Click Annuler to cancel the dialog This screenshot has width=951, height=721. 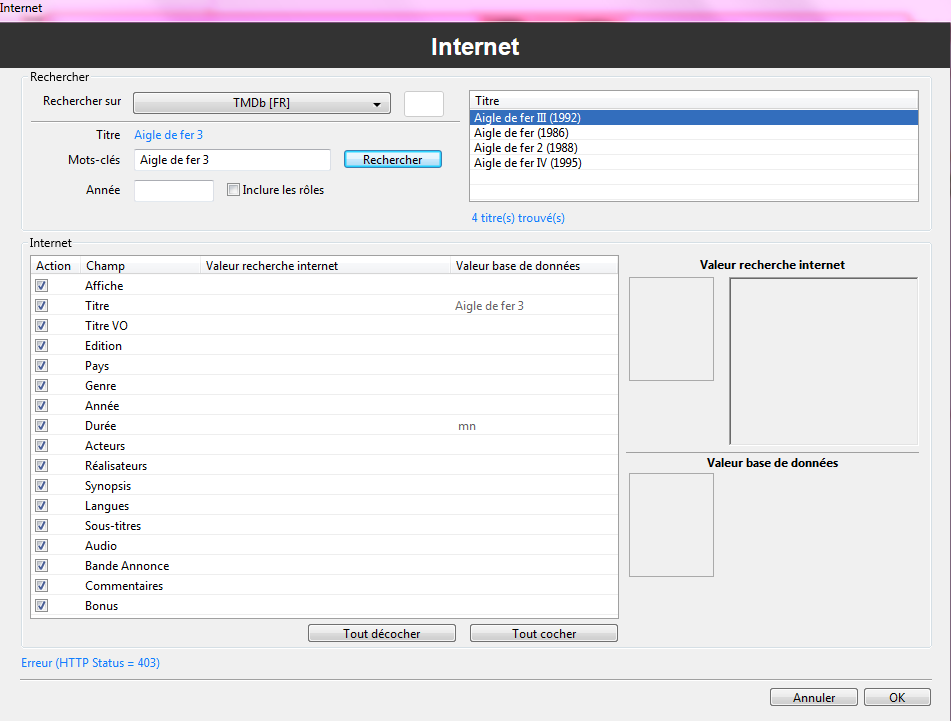(813, 698)
